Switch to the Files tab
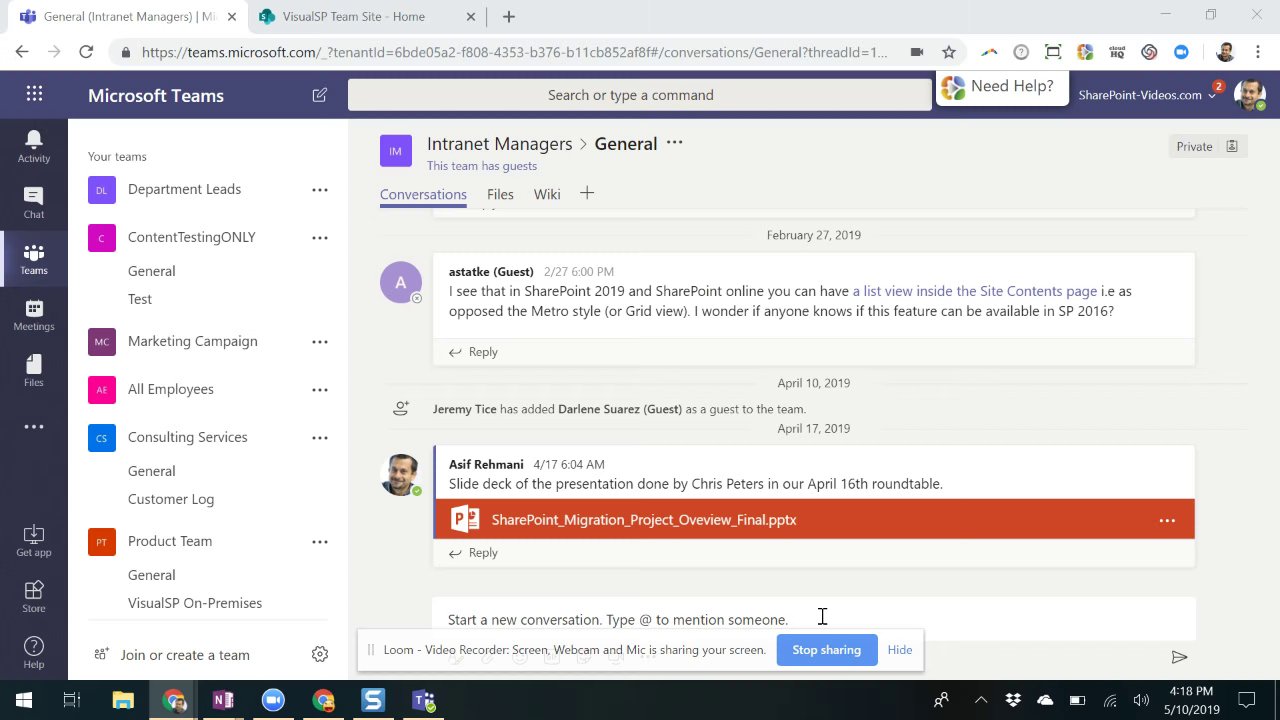 500,194
